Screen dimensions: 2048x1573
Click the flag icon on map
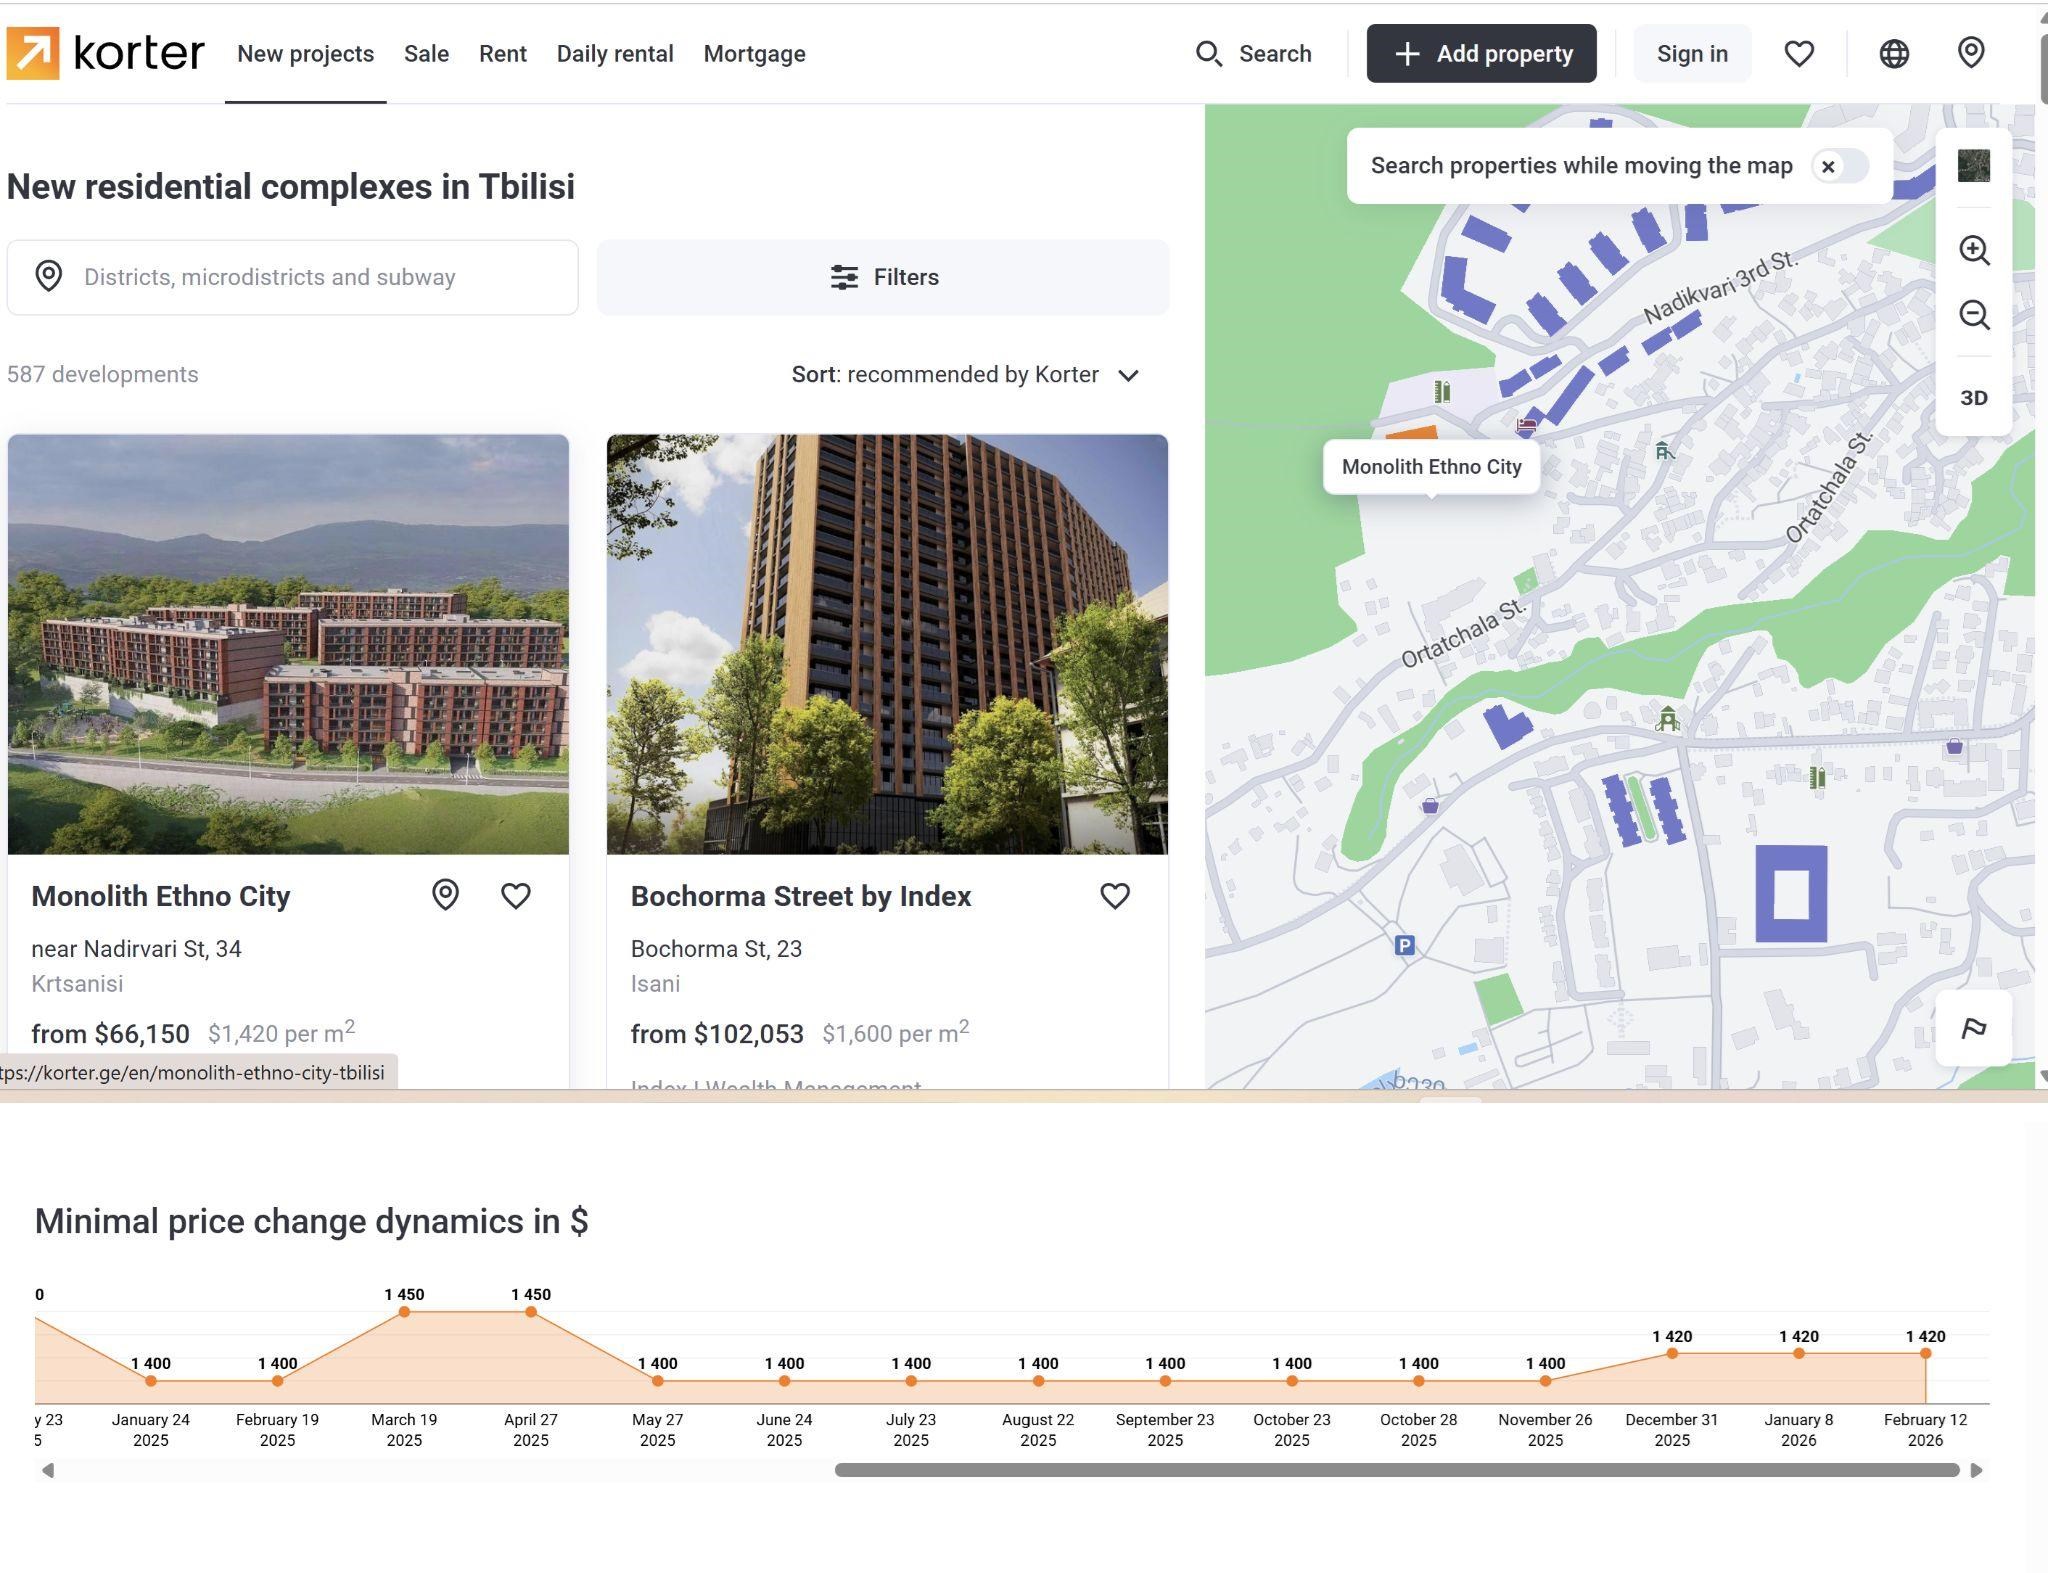pyautogui.click(x=1973, y=1028)
